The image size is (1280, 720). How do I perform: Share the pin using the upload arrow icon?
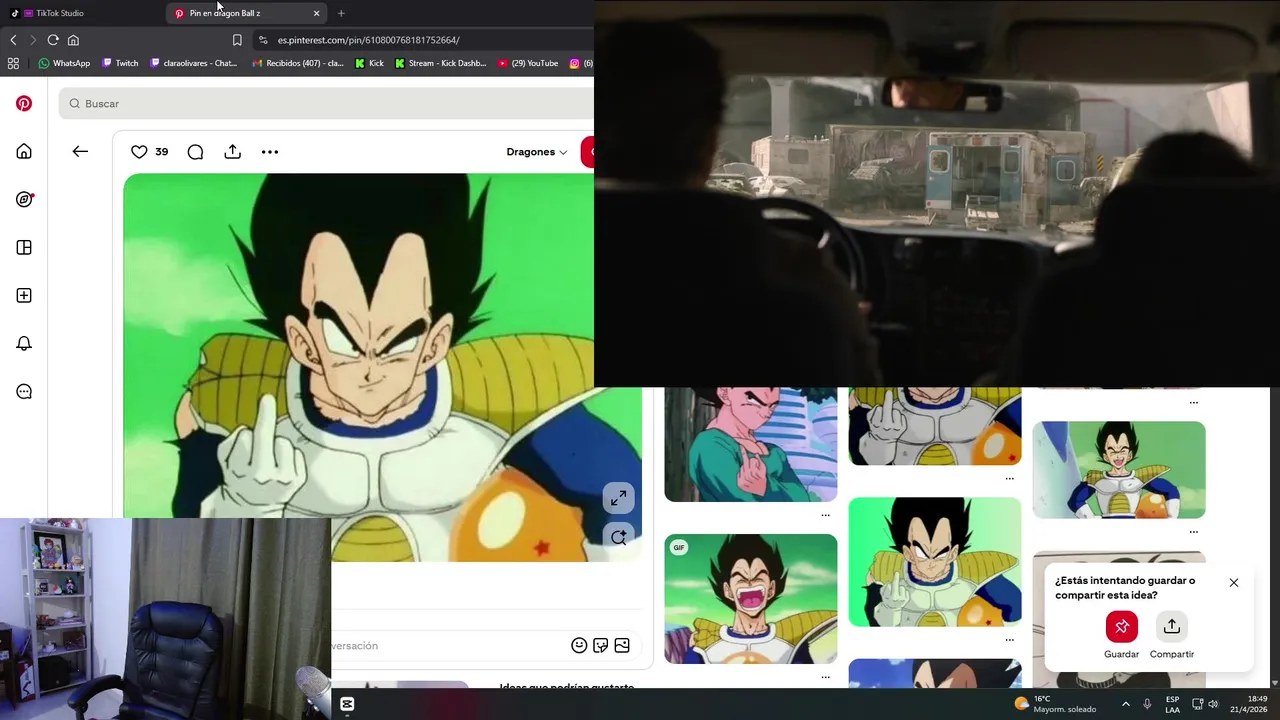(x=232, y=152)
